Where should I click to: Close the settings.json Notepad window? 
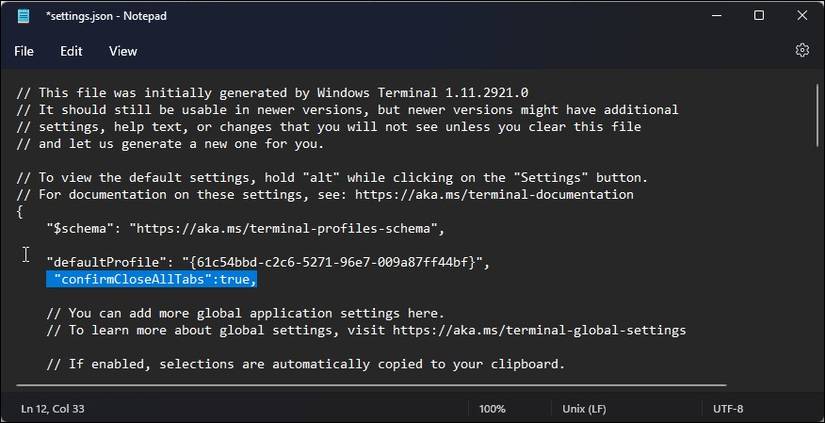(802, 16)
